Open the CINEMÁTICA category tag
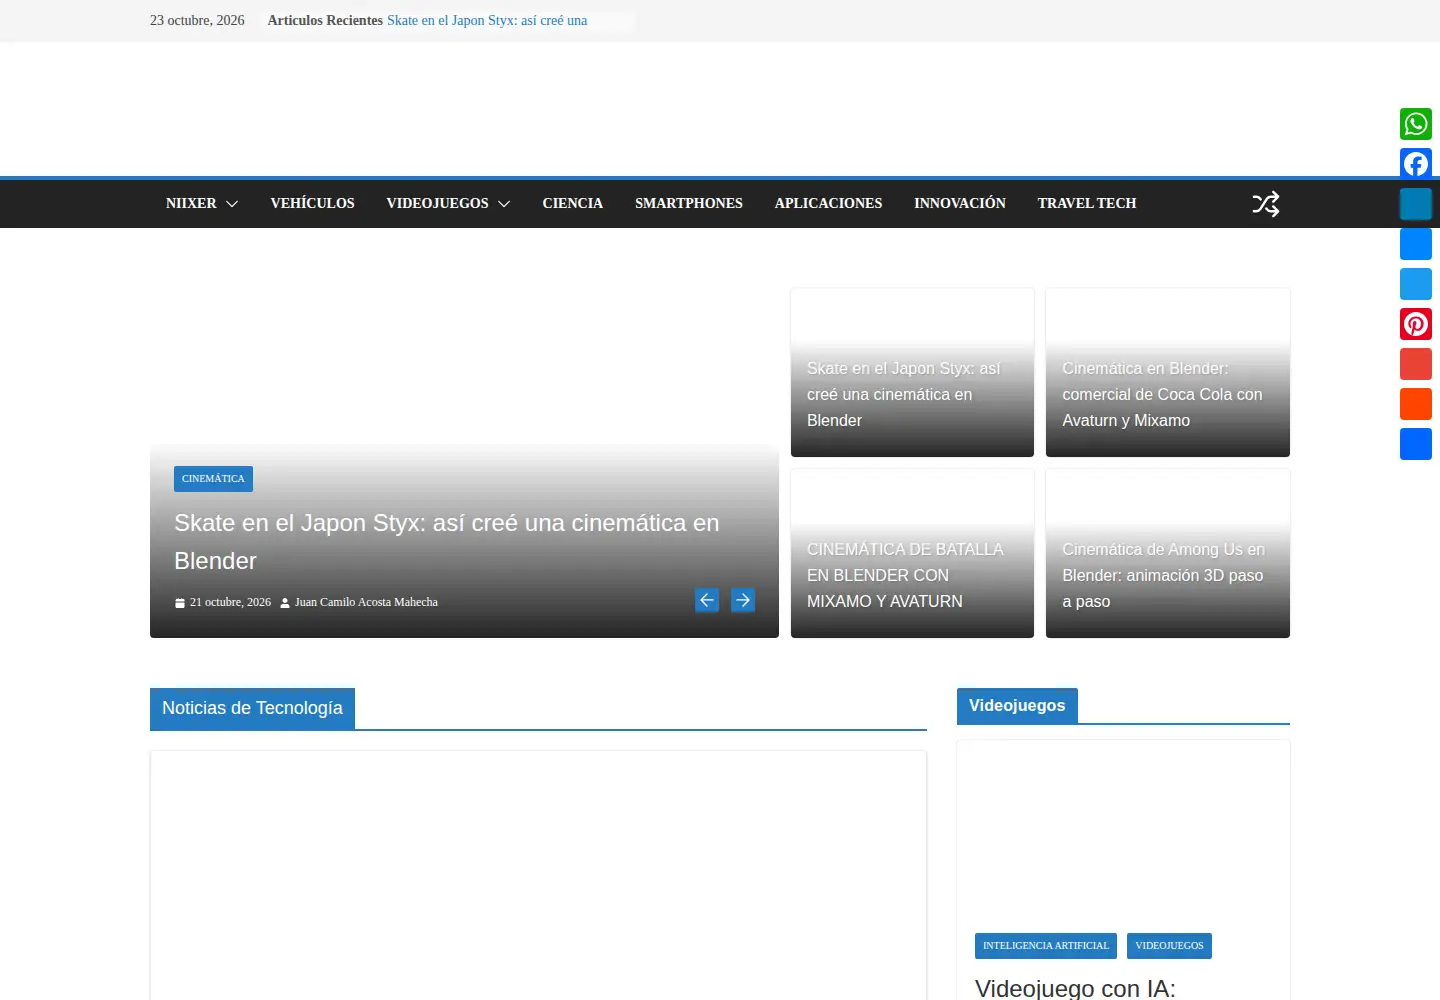Image resolution: width=1440 pixels, height=1000 pixels. 213,479
